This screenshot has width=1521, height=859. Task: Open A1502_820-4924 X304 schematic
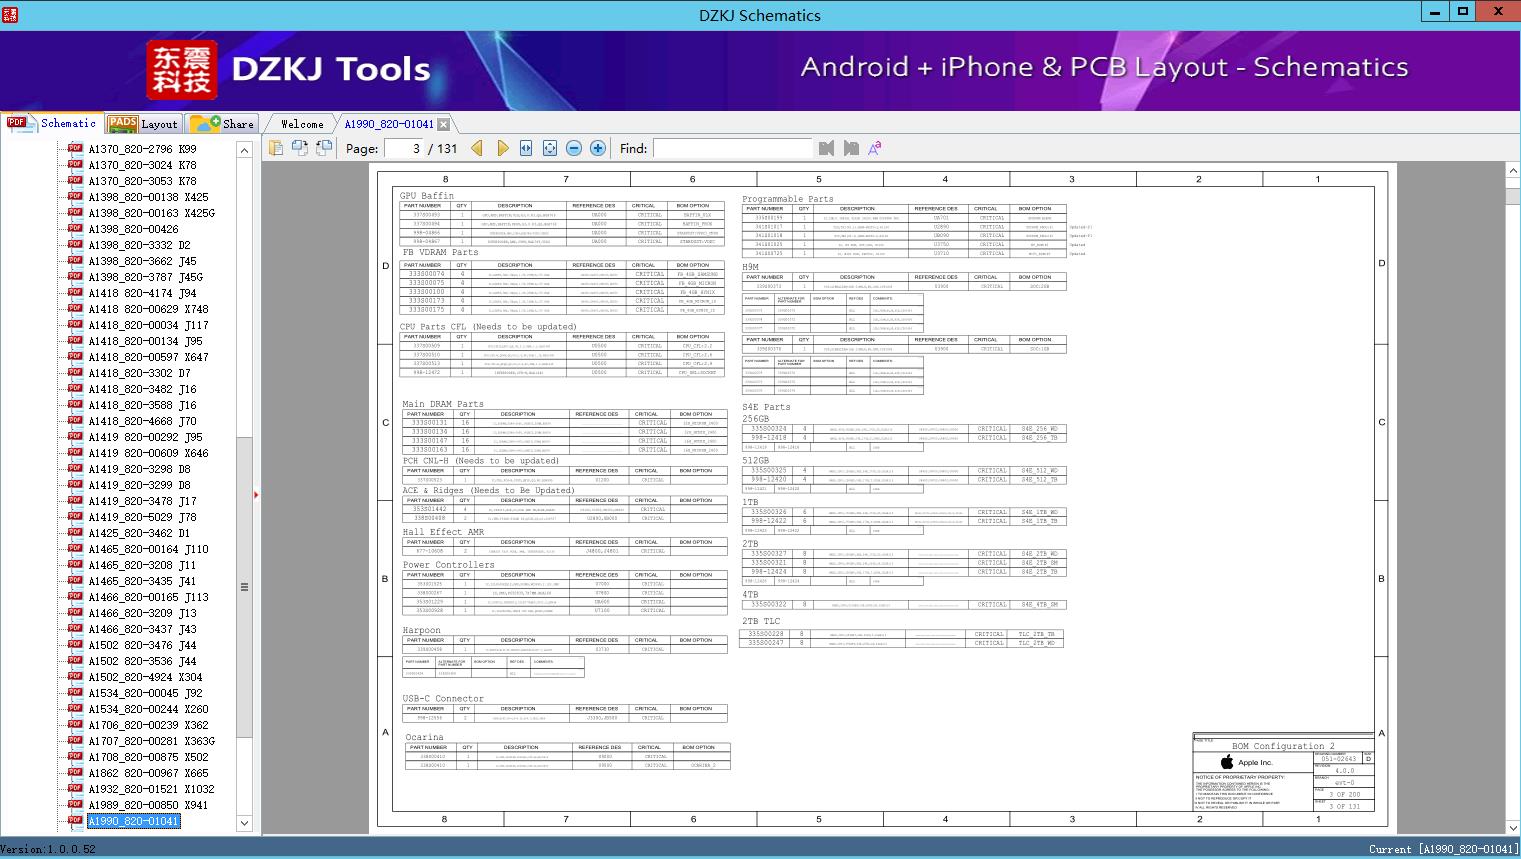coord(145,677)
